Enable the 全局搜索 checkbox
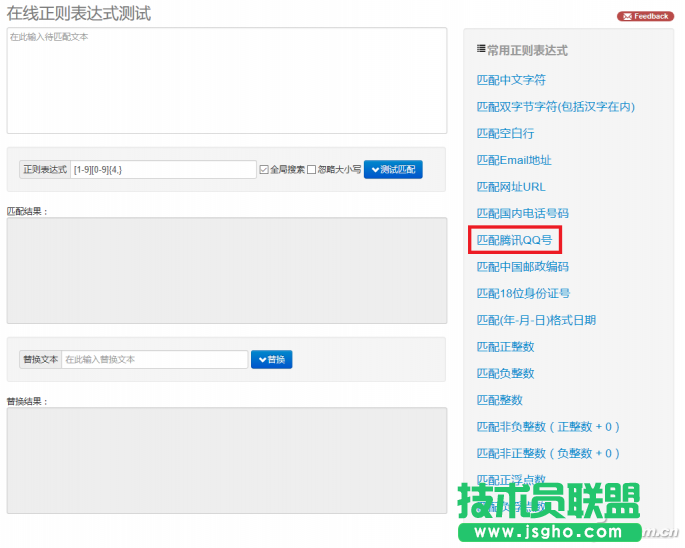685x548 pixels. click(x=264, y=170)
